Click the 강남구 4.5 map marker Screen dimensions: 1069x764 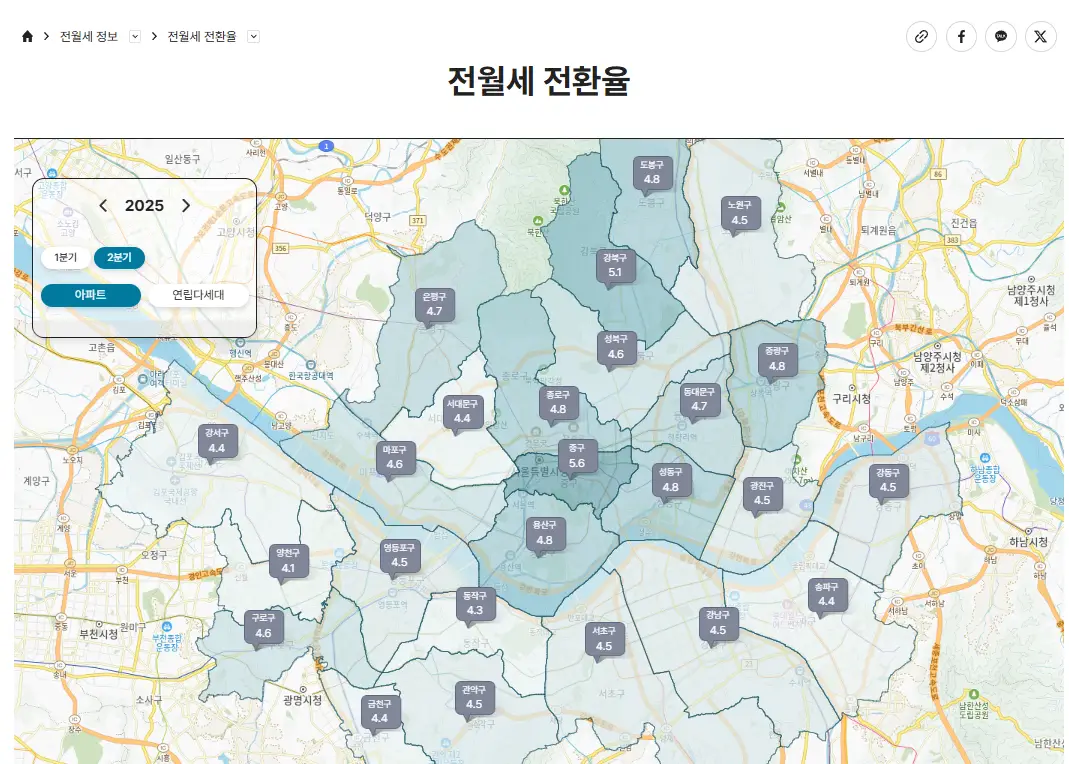718,623
